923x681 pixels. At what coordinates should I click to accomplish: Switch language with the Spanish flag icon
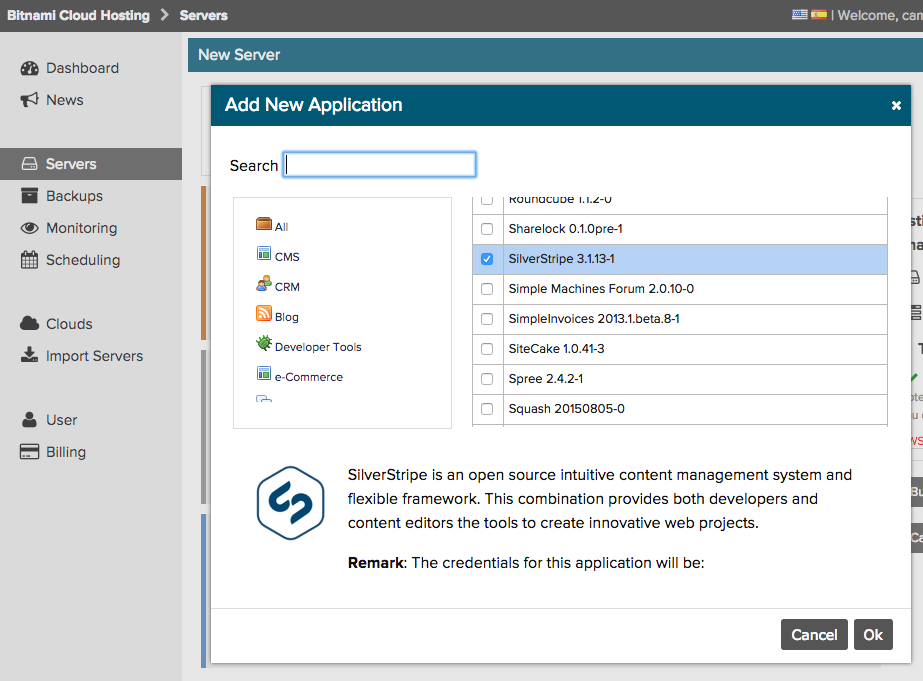click(819, 15)
